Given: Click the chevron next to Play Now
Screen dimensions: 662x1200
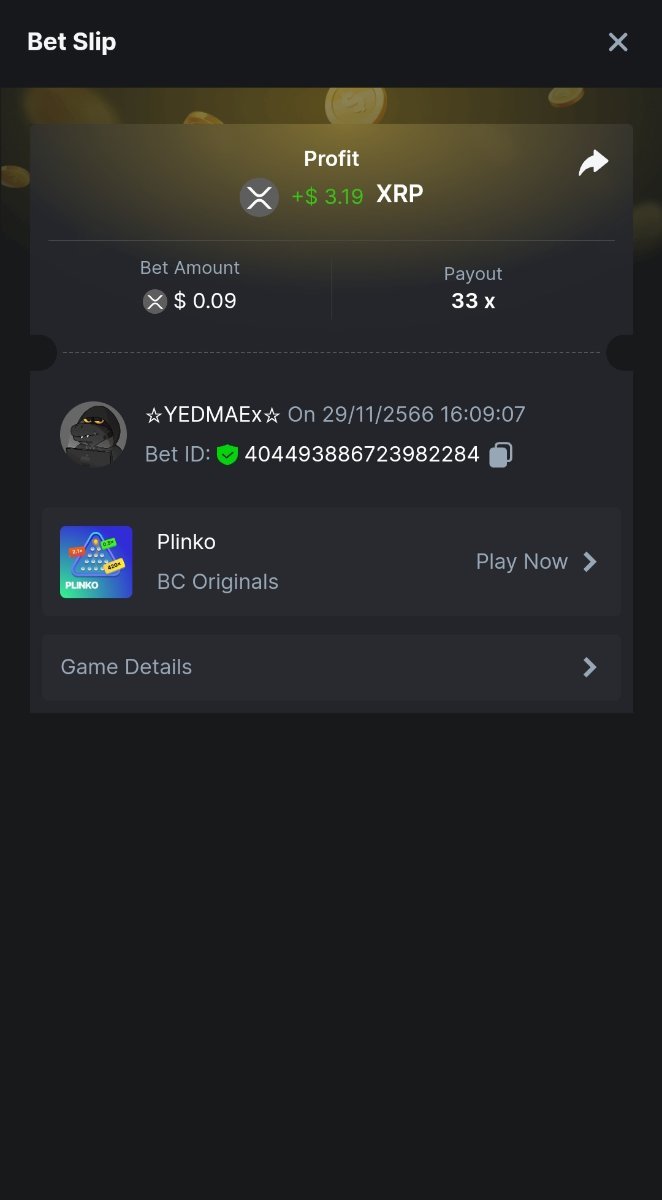Looking at the screenshot, I should click(590, 562).
